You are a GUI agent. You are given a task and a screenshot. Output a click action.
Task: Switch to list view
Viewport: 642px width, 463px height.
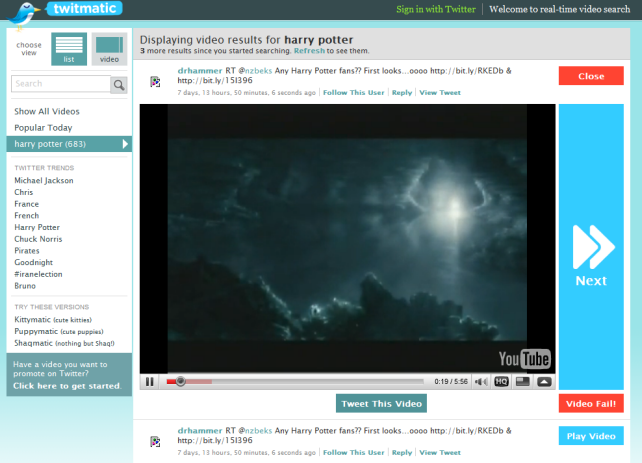(69, 49)
